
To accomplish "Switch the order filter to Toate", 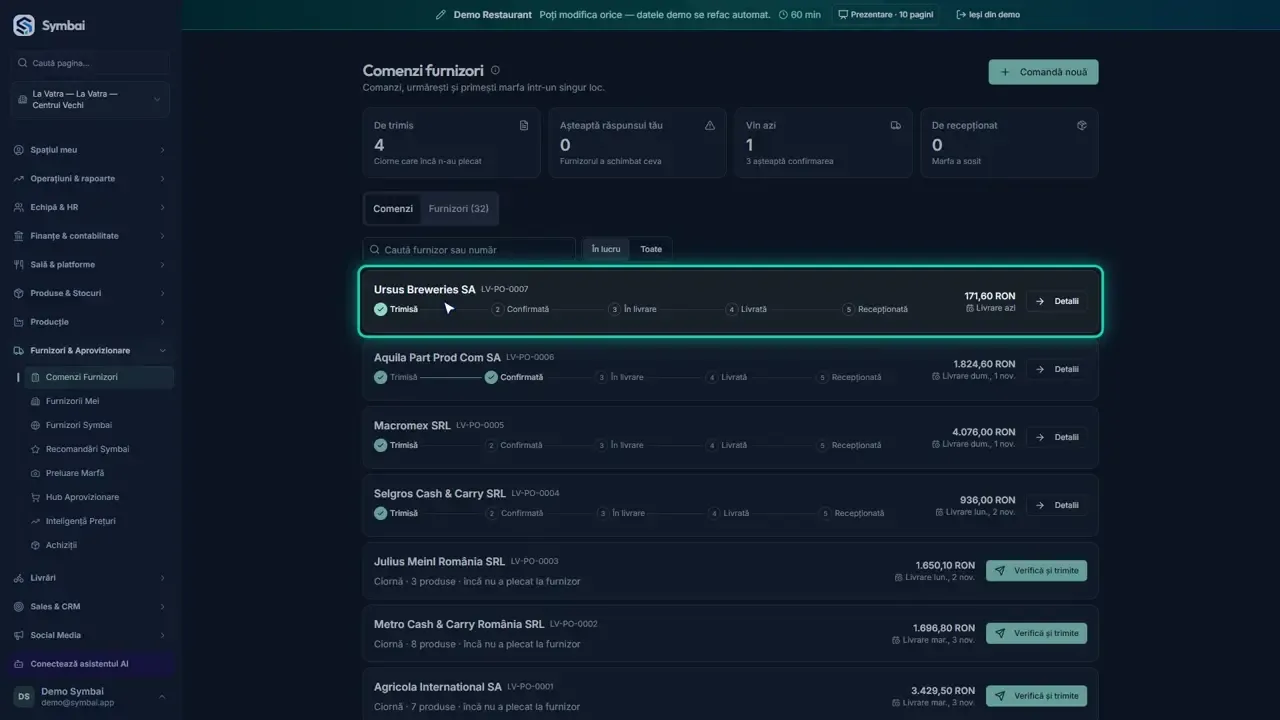I will (651, 249).
